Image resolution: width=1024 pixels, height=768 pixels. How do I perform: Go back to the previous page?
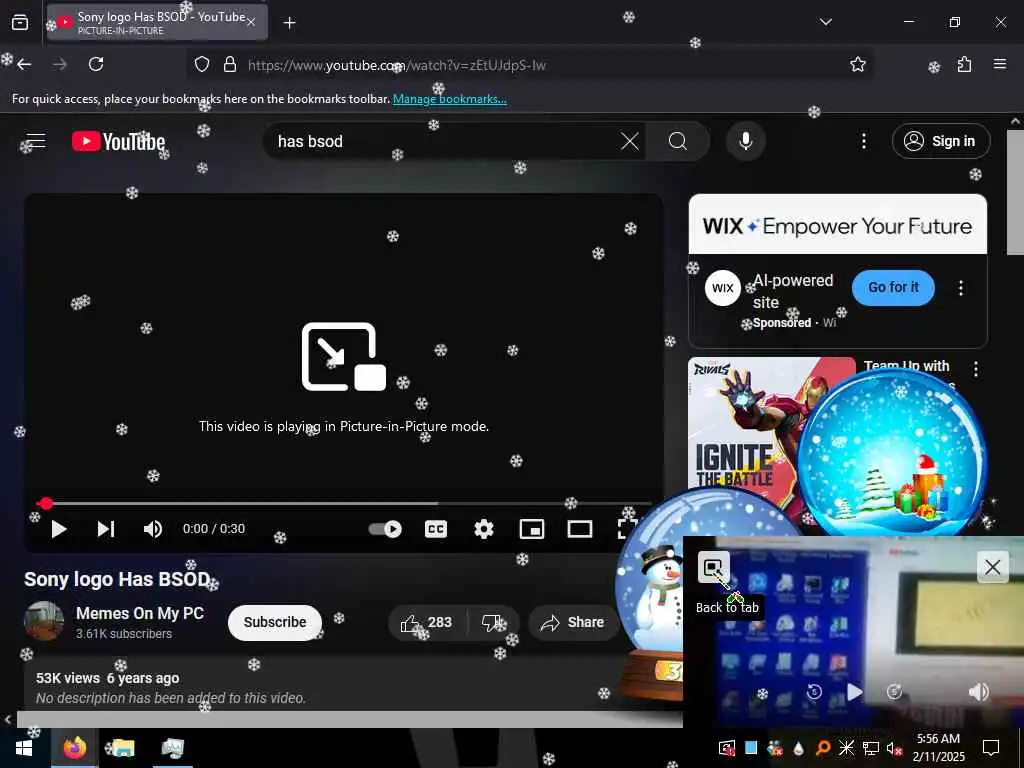[x=24, y=64]
